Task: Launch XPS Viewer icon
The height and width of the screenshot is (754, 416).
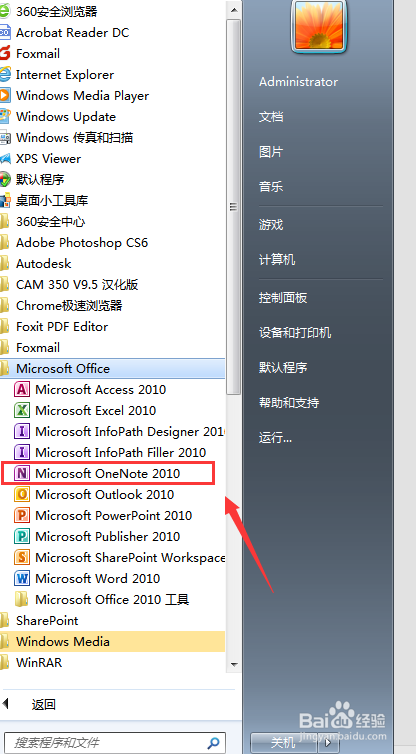Action: pos(4,159)
